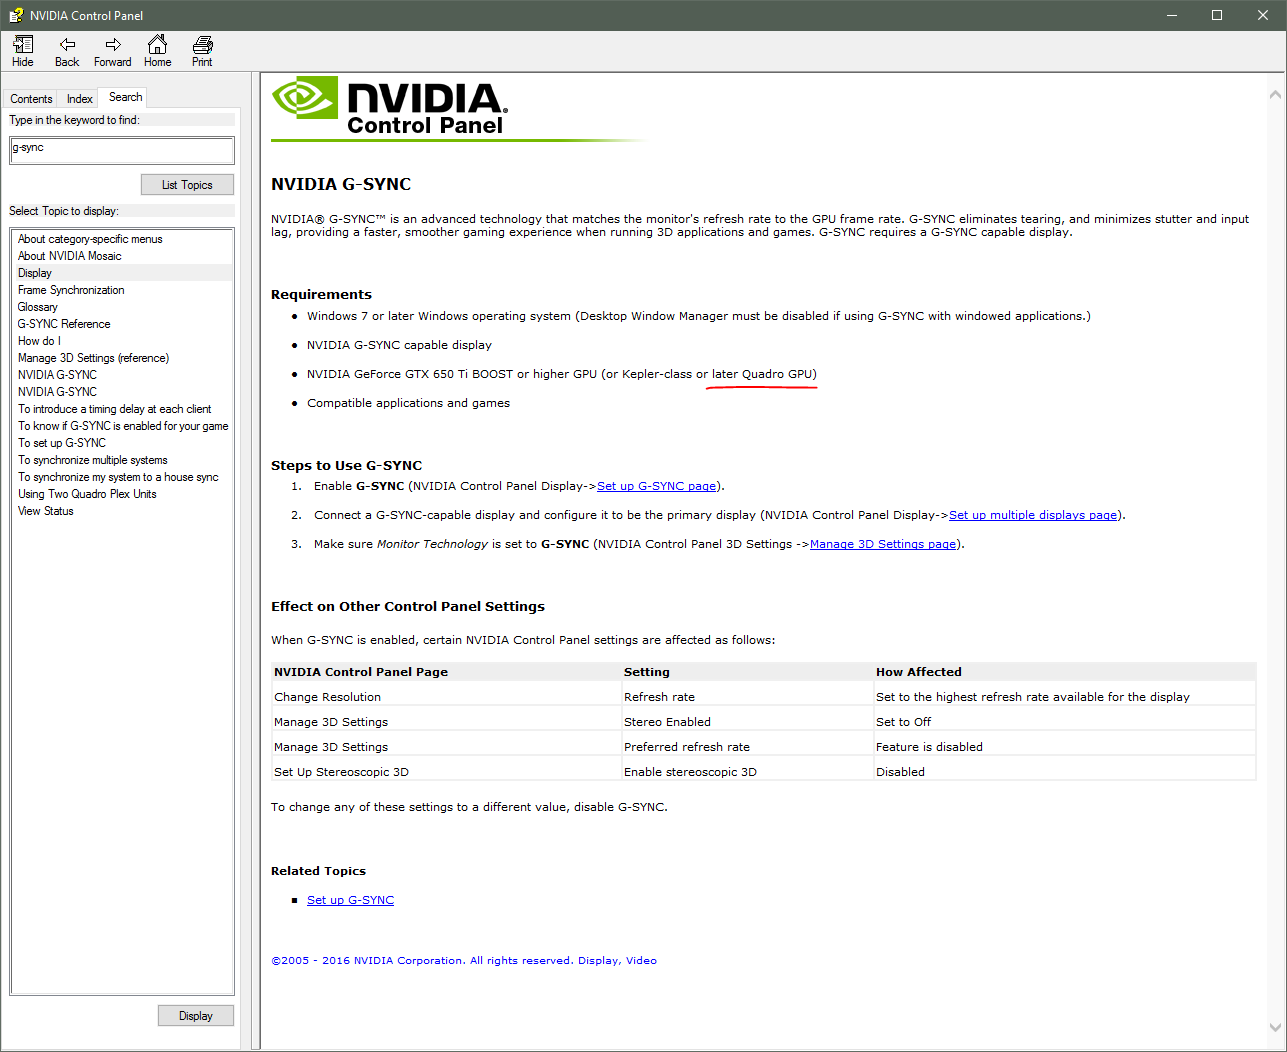
Task: Switch to the Contents tab
Action: 31,99
